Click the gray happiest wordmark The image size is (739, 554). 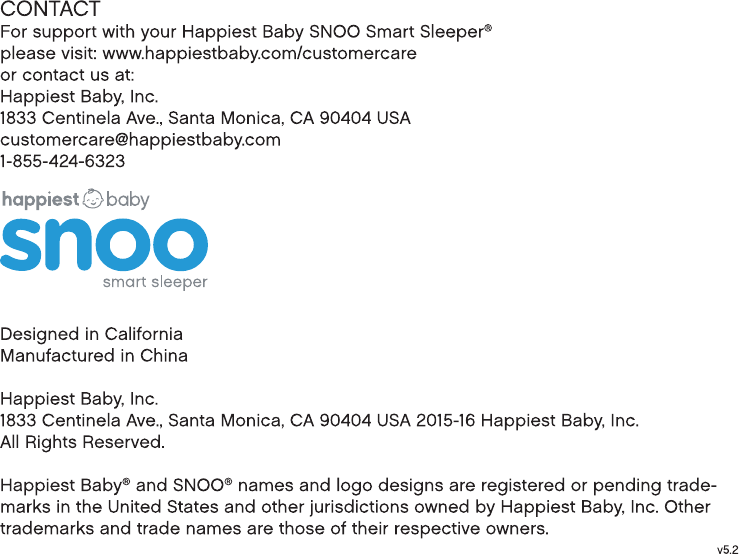click(41, 200)
